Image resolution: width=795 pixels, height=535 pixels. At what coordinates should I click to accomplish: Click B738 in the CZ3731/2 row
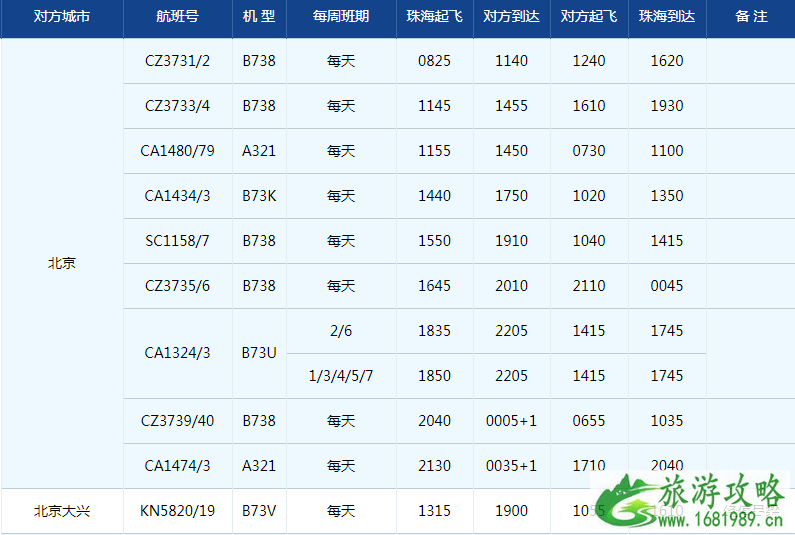point(259,61)
